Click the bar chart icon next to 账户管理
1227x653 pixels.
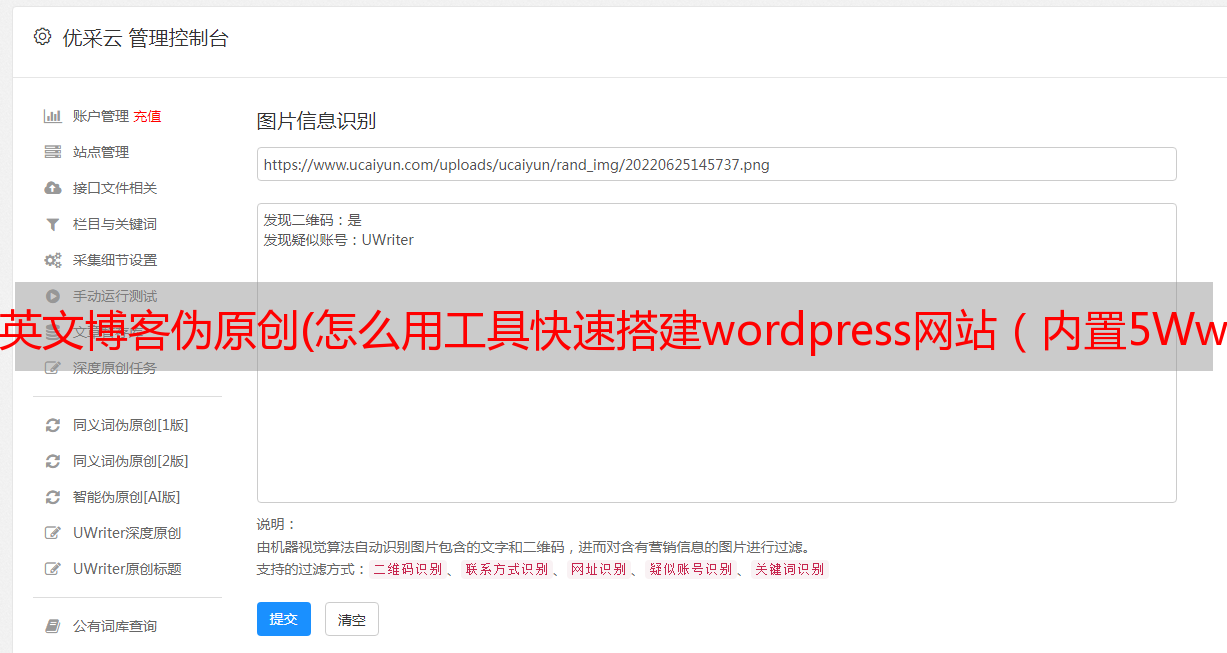point(53,116)
